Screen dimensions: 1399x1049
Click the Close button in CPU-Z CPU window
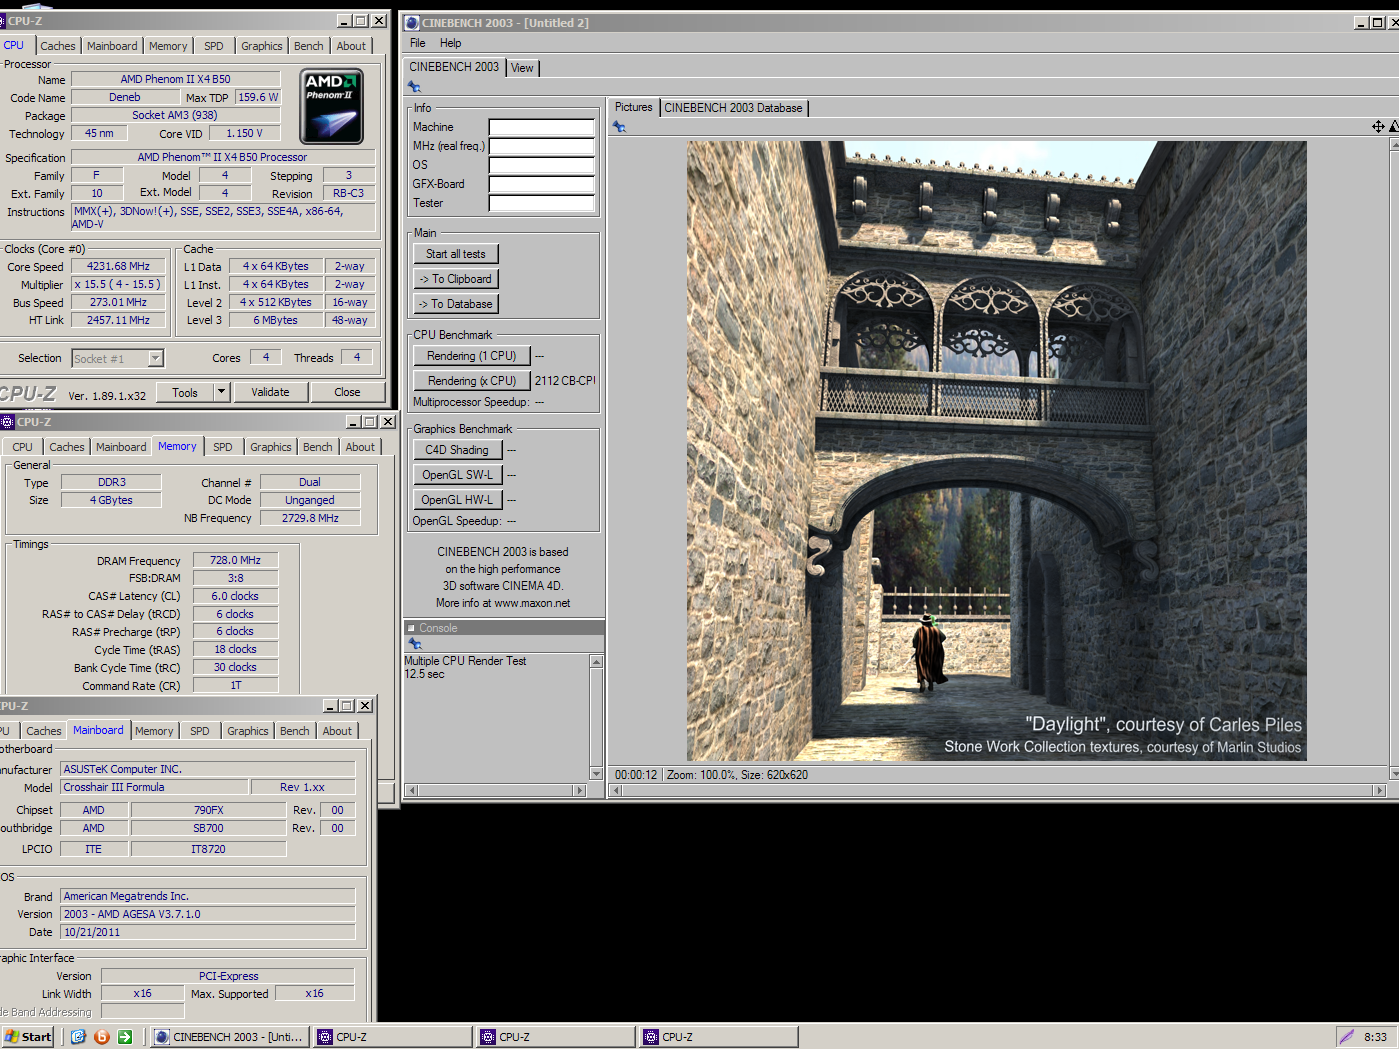tap(347, 392)
